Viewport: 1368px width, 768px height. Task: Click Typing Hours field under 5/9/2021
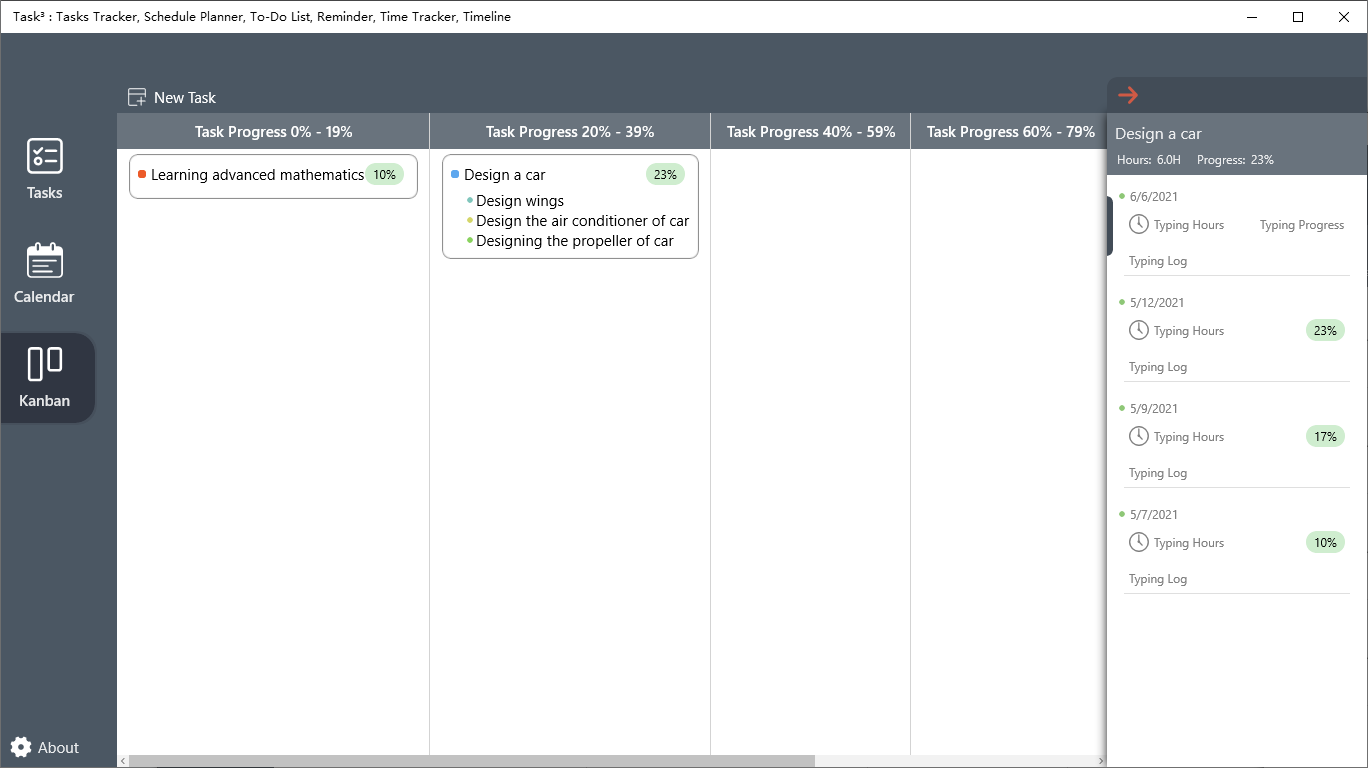pos(1189,437)
